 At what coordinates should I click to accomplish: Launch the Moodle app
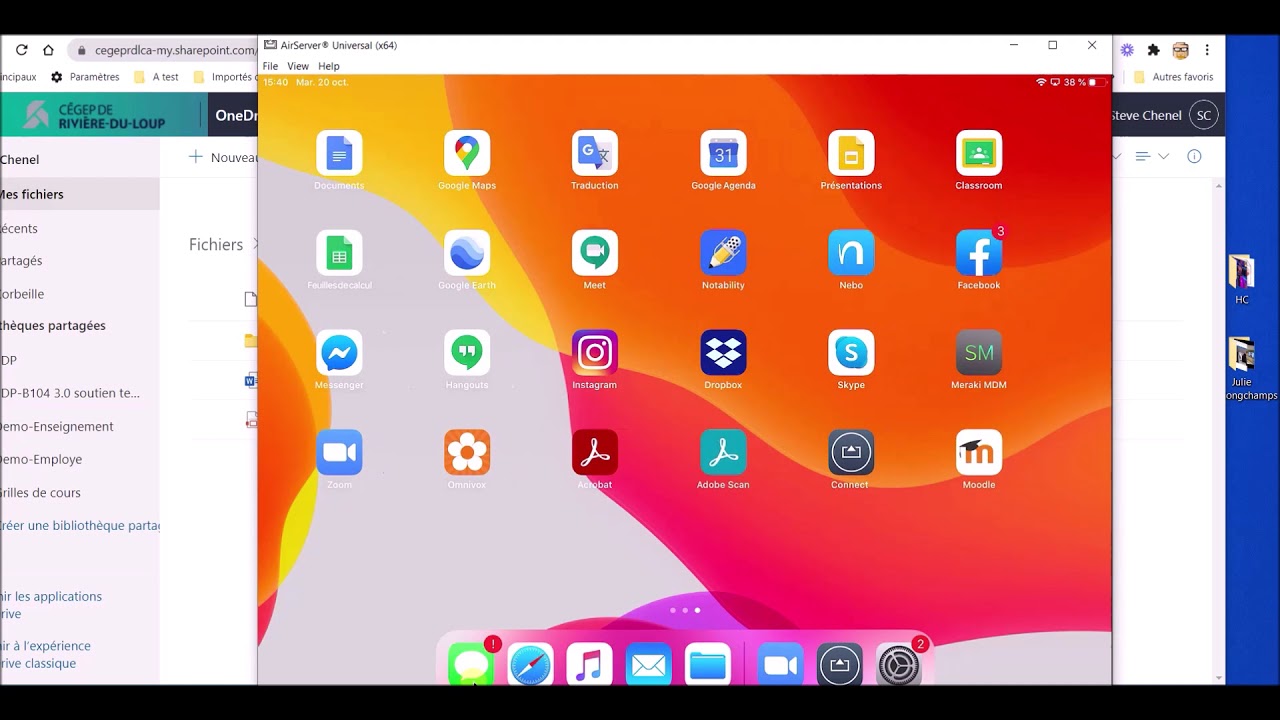point(979,453)
